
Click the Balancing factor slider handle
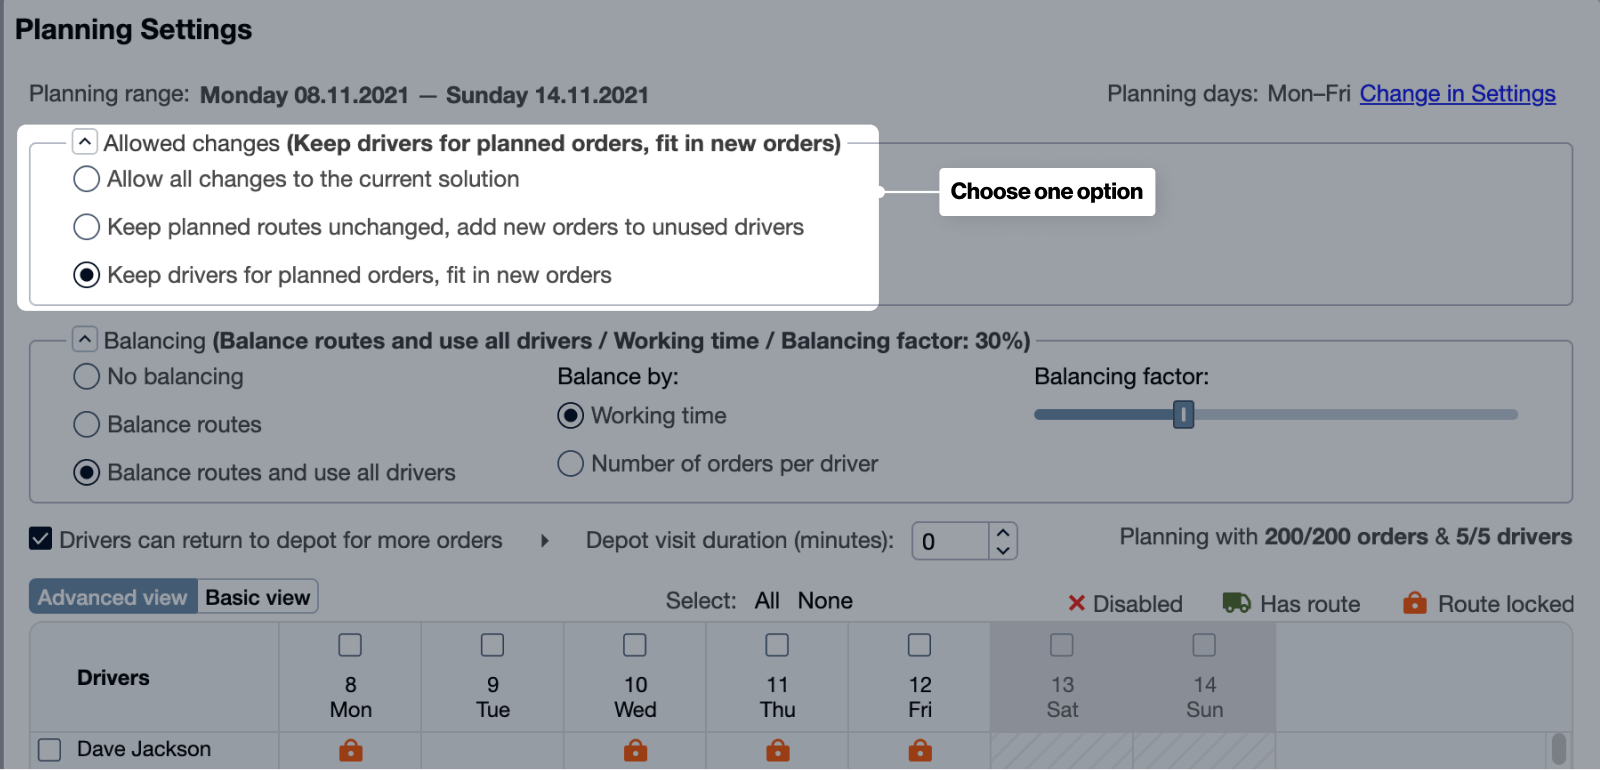[x=1183, y=414]
